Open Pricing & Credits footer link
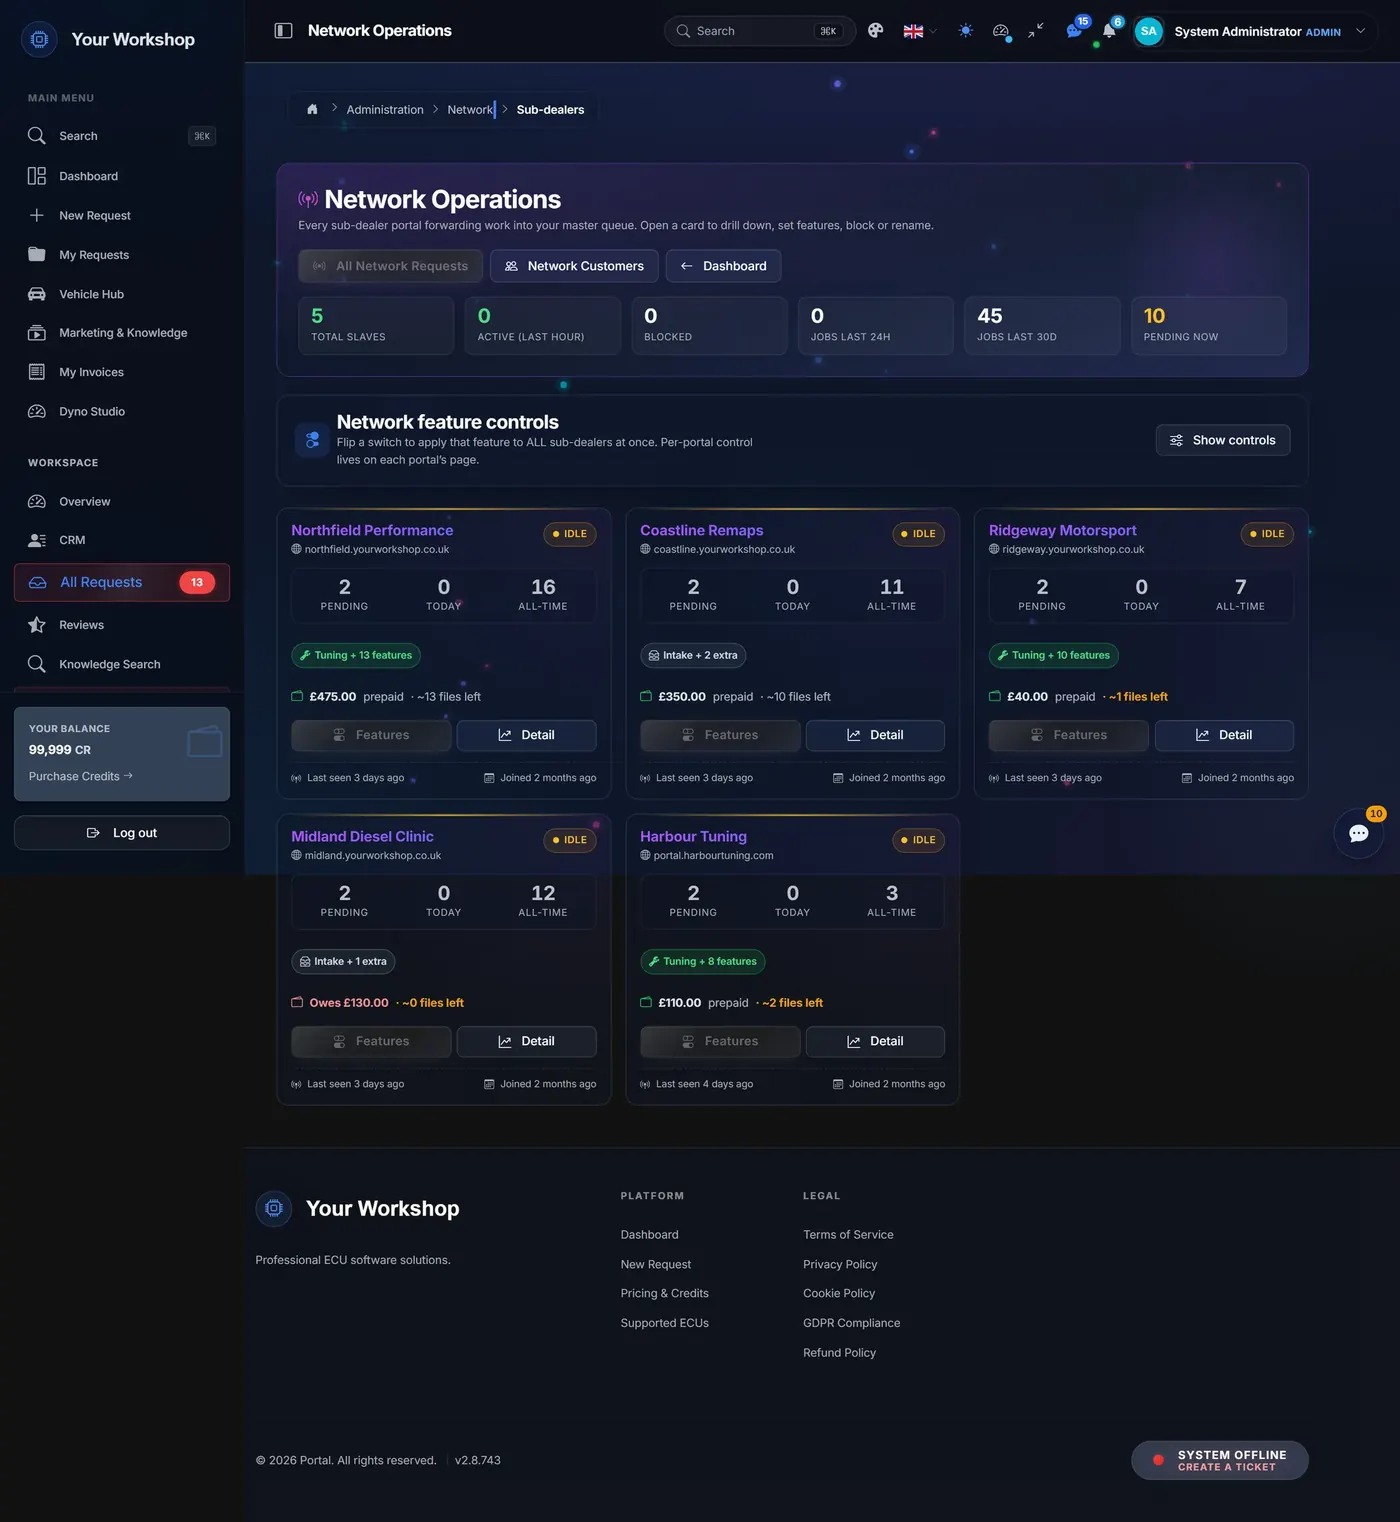 click(664, 1293)
